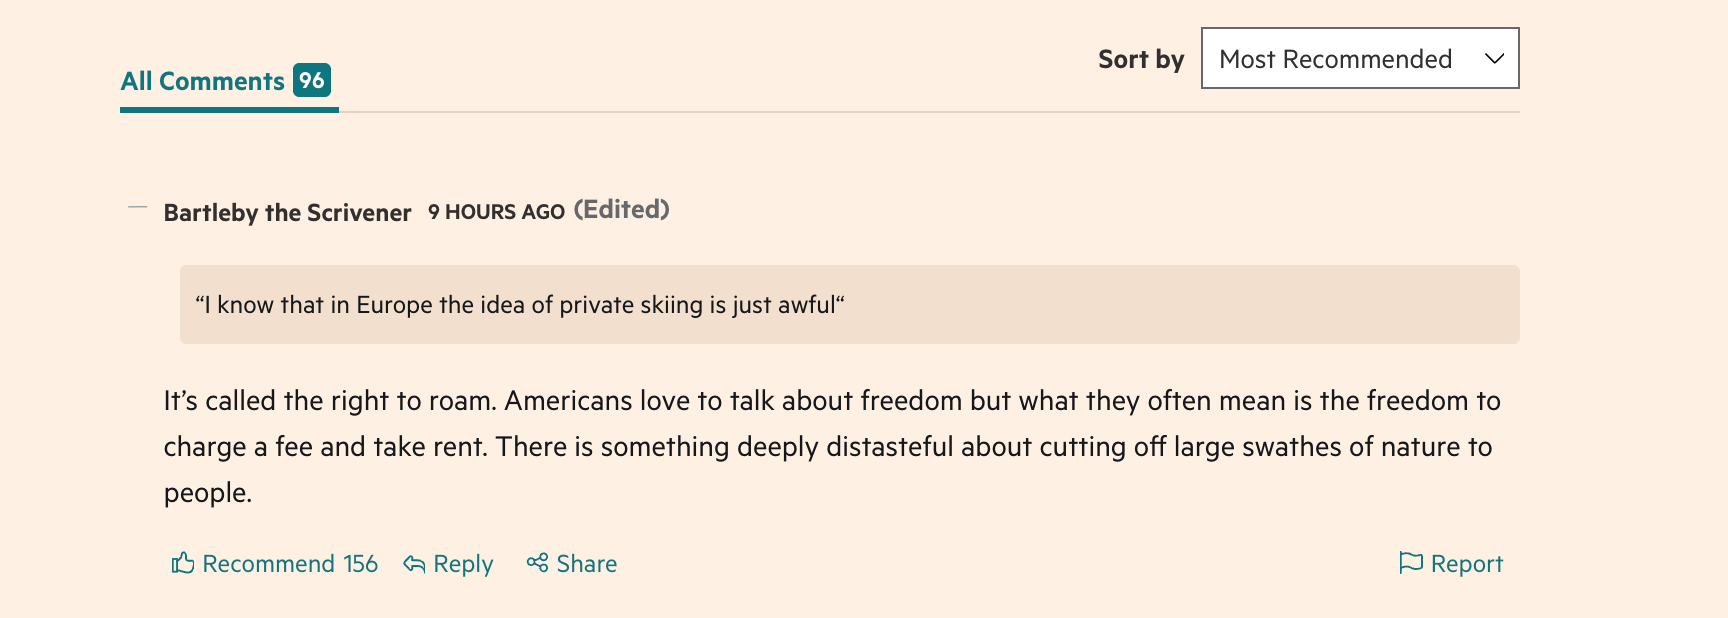Screen dimensions: 1728x618
Task: Click the Reply arrow icon
Action: 414,564
